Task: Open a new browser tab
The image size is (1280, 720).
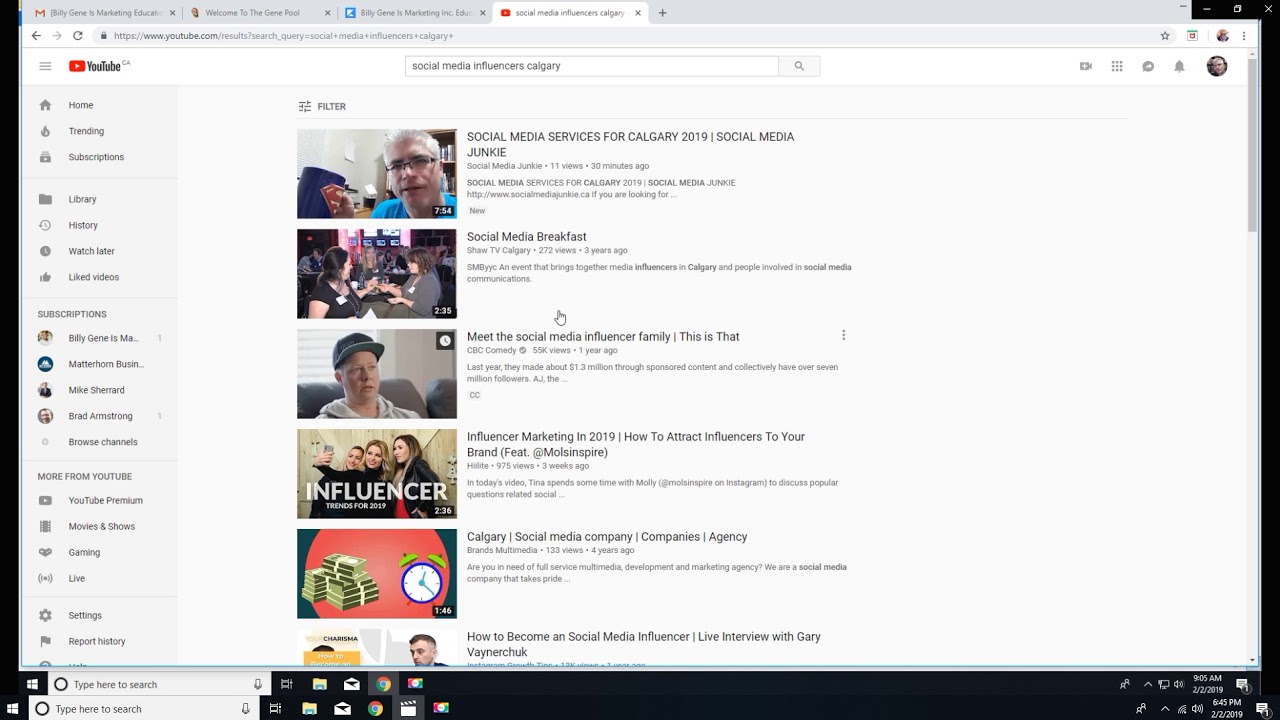Action: [x=662, y=13]
